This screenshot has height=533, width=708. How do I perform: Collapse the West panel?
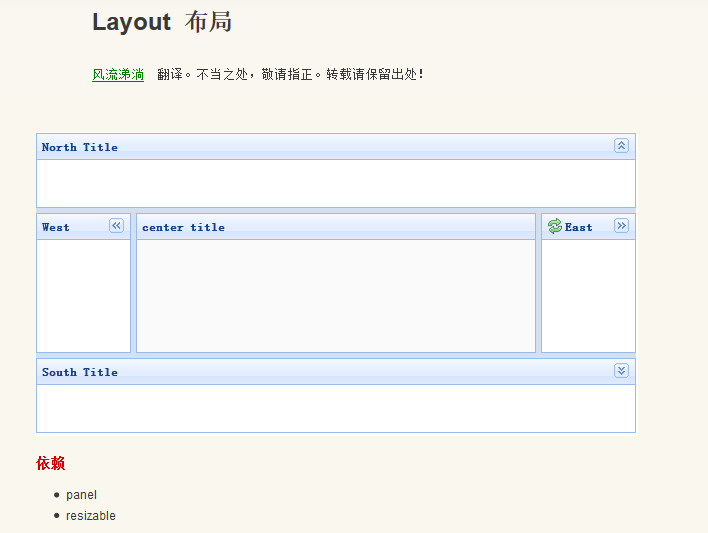pyautogui.click(x=116, y=225)
